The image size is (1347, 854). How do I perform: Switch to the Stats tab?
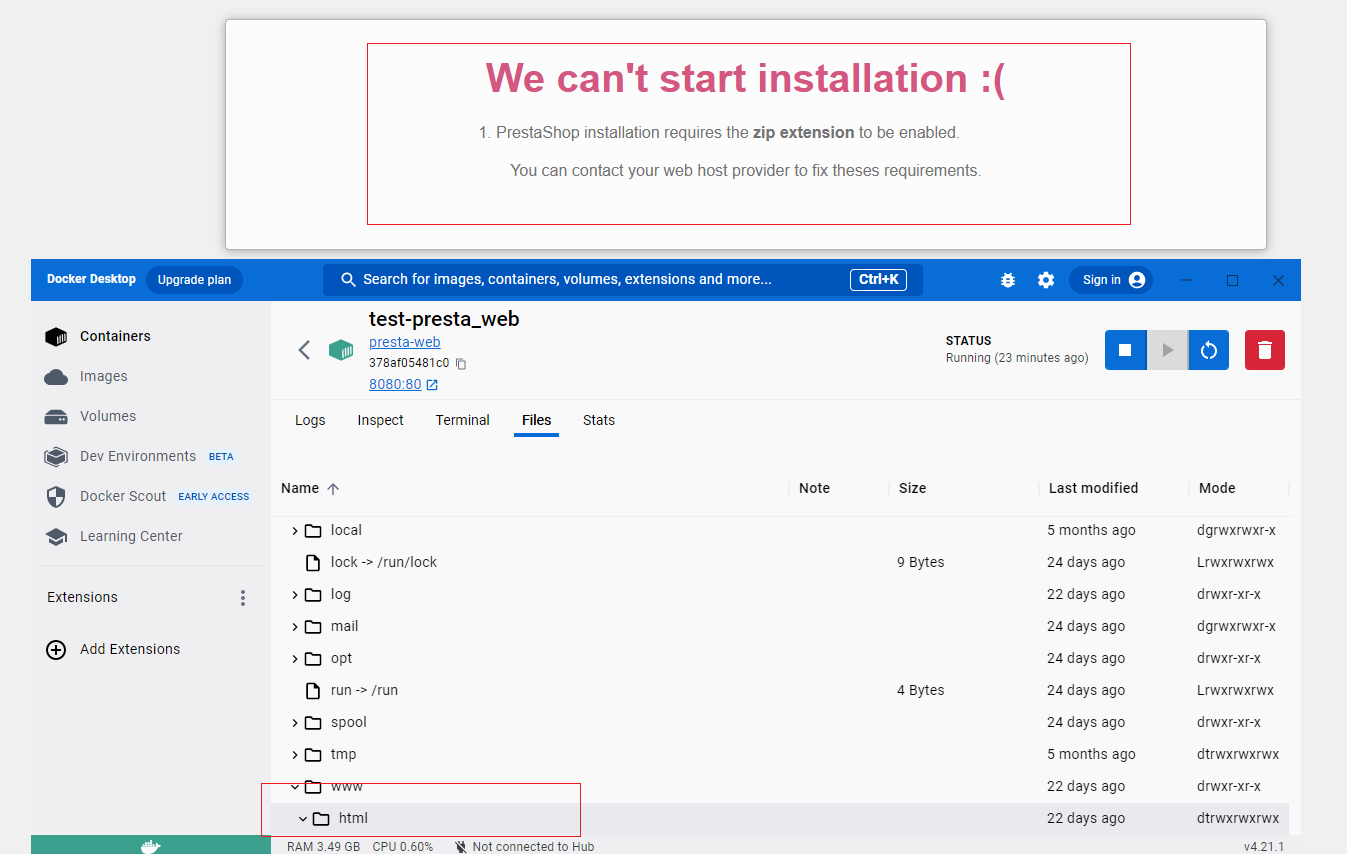[x=599, y=420]
